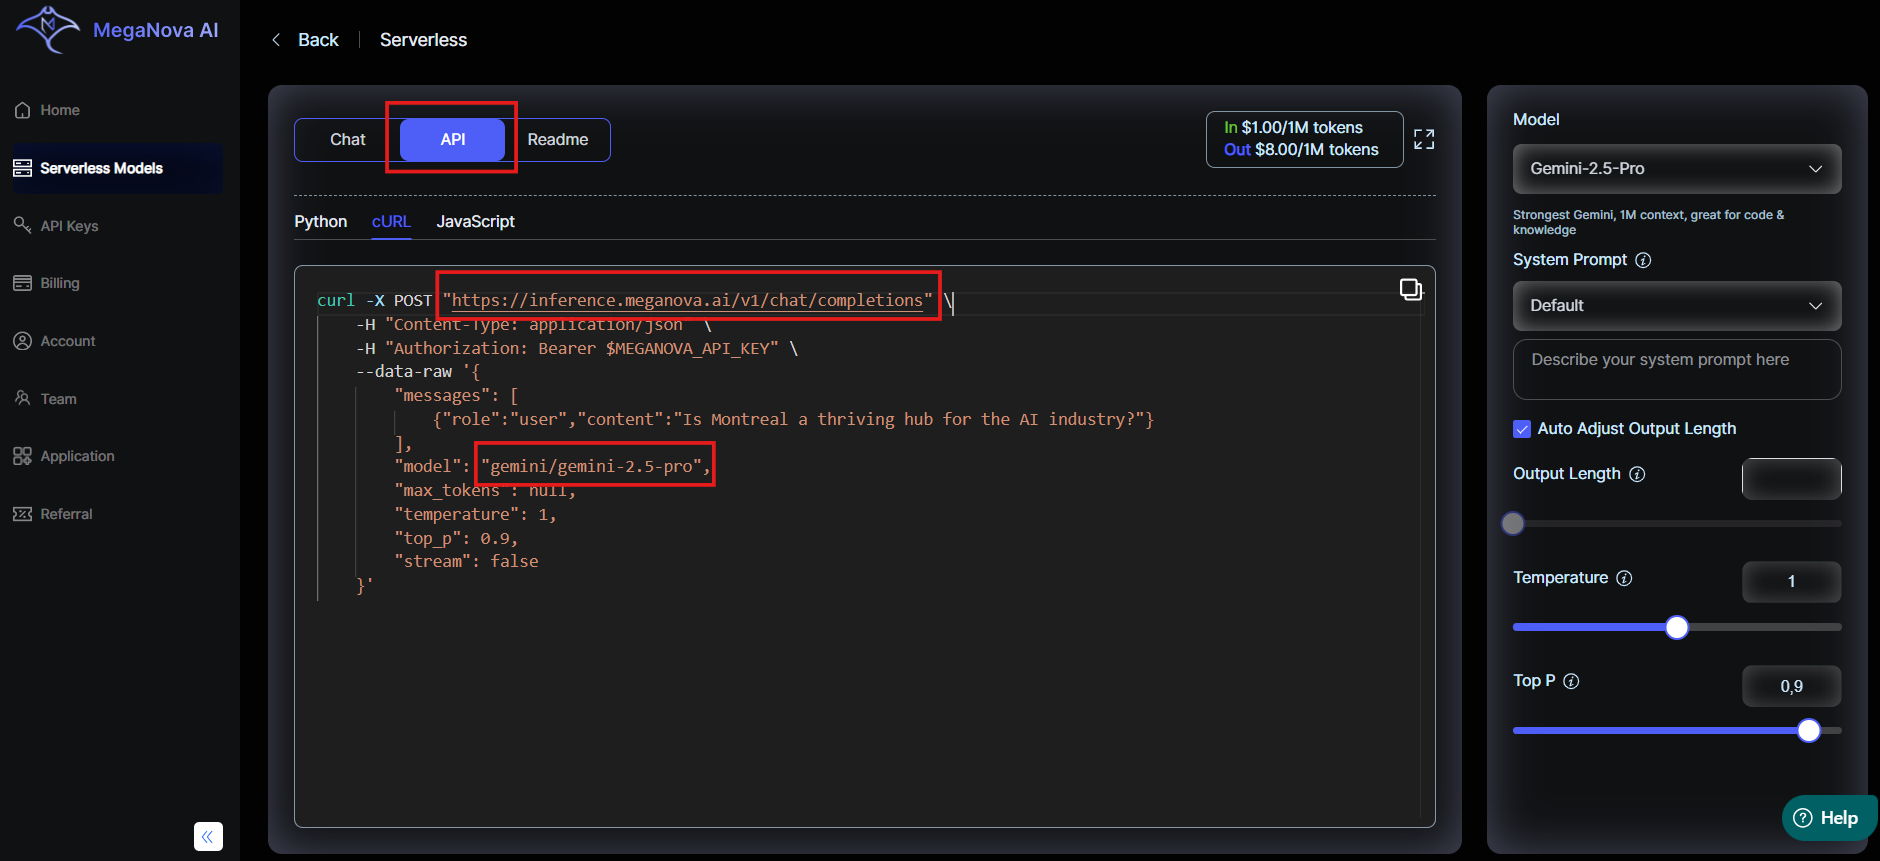Screen dimensions: 1880x861
Task: Open the Readme tab
Action: click(x=557, y=140)
